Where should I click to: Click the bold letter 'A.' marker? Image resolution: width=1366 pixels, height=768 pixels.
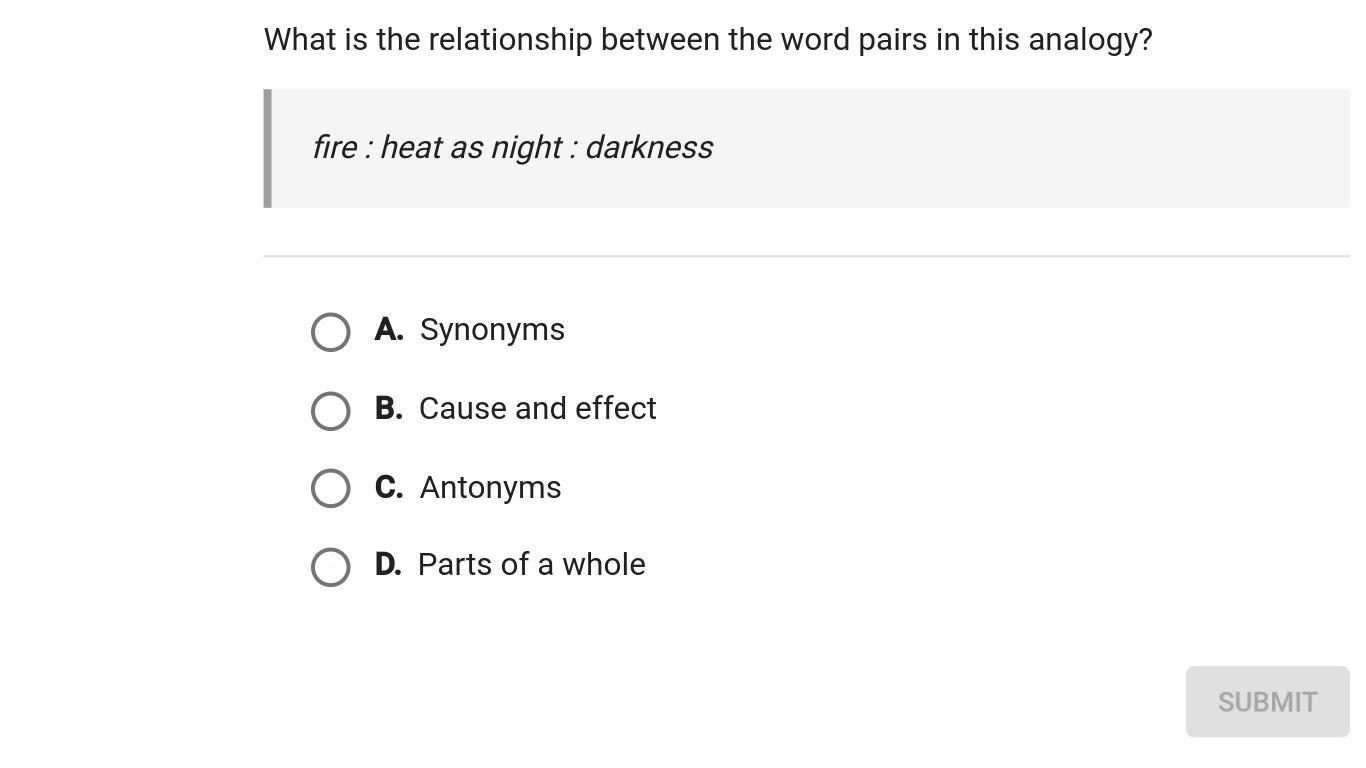[x=389, y=330]
